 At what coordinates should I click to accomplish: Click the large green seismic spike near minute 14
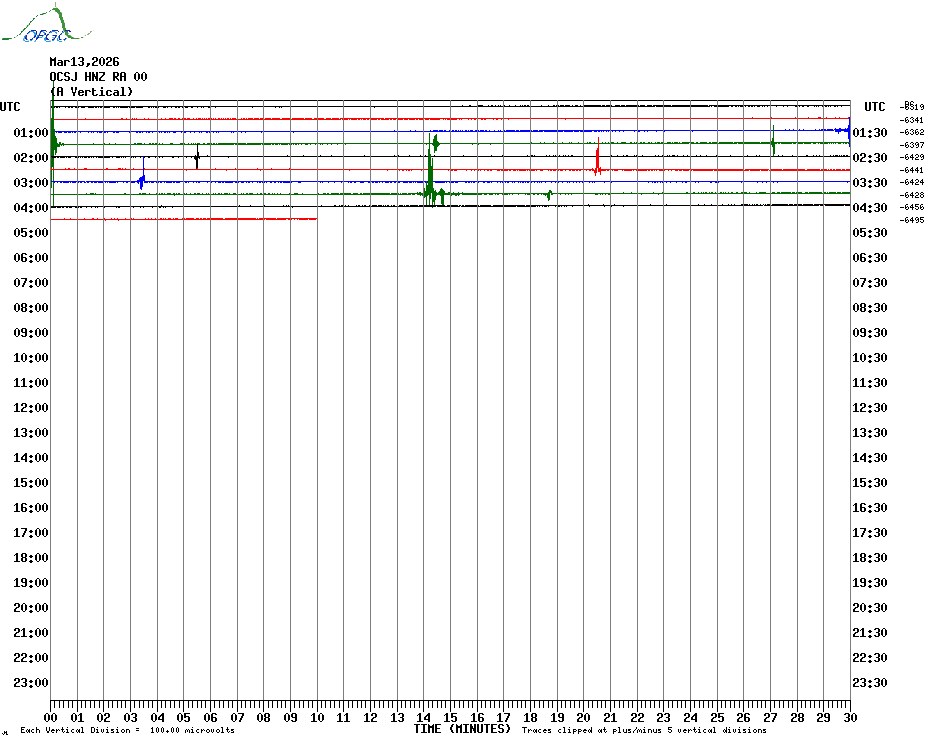(x=429, y=178)
